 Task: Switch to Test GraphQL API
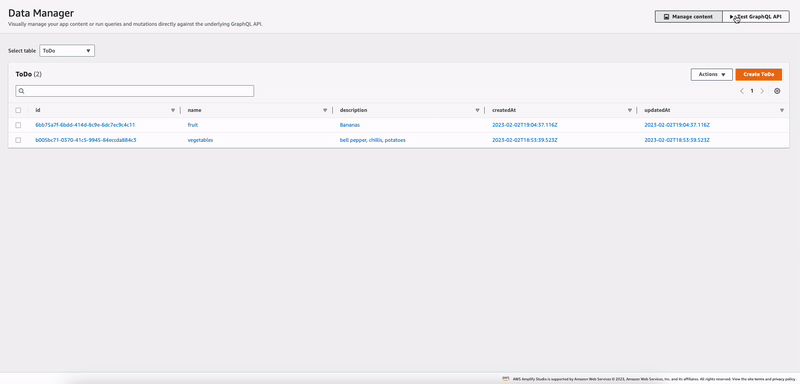pyautogui.click(x=756, y=17)
